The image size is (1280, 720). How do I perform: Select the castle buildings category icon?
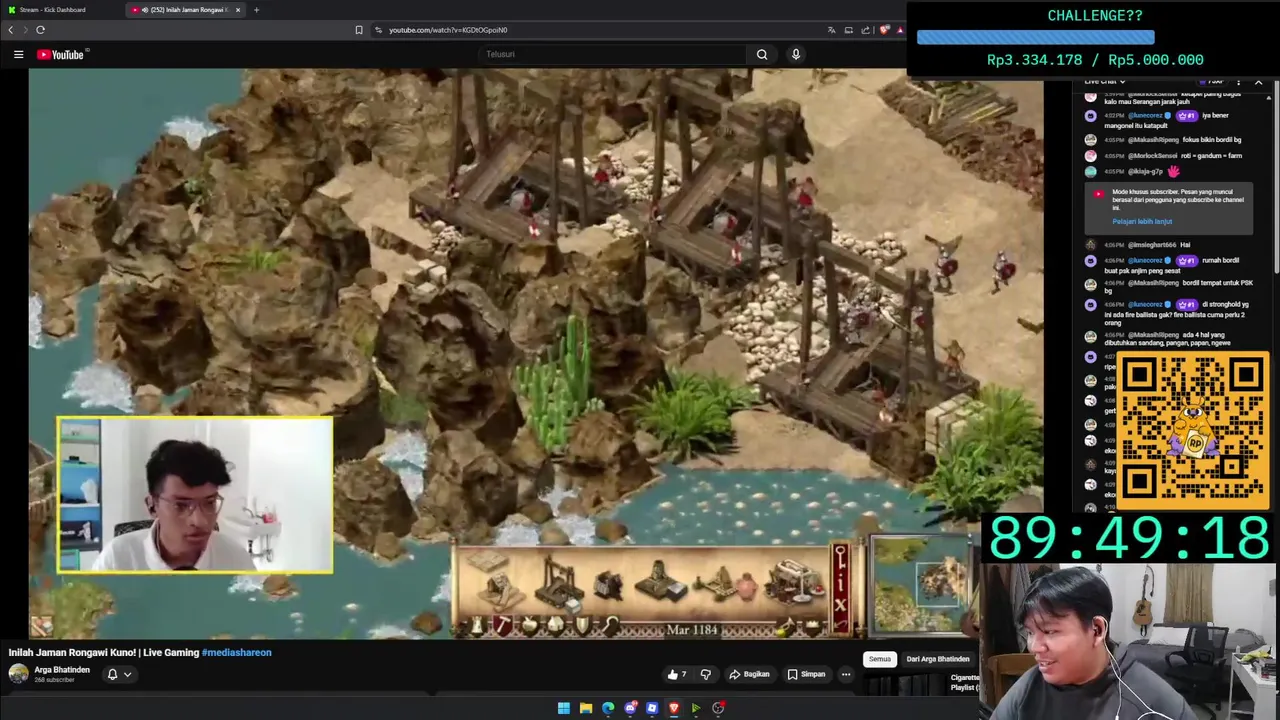tap(477, 626)
